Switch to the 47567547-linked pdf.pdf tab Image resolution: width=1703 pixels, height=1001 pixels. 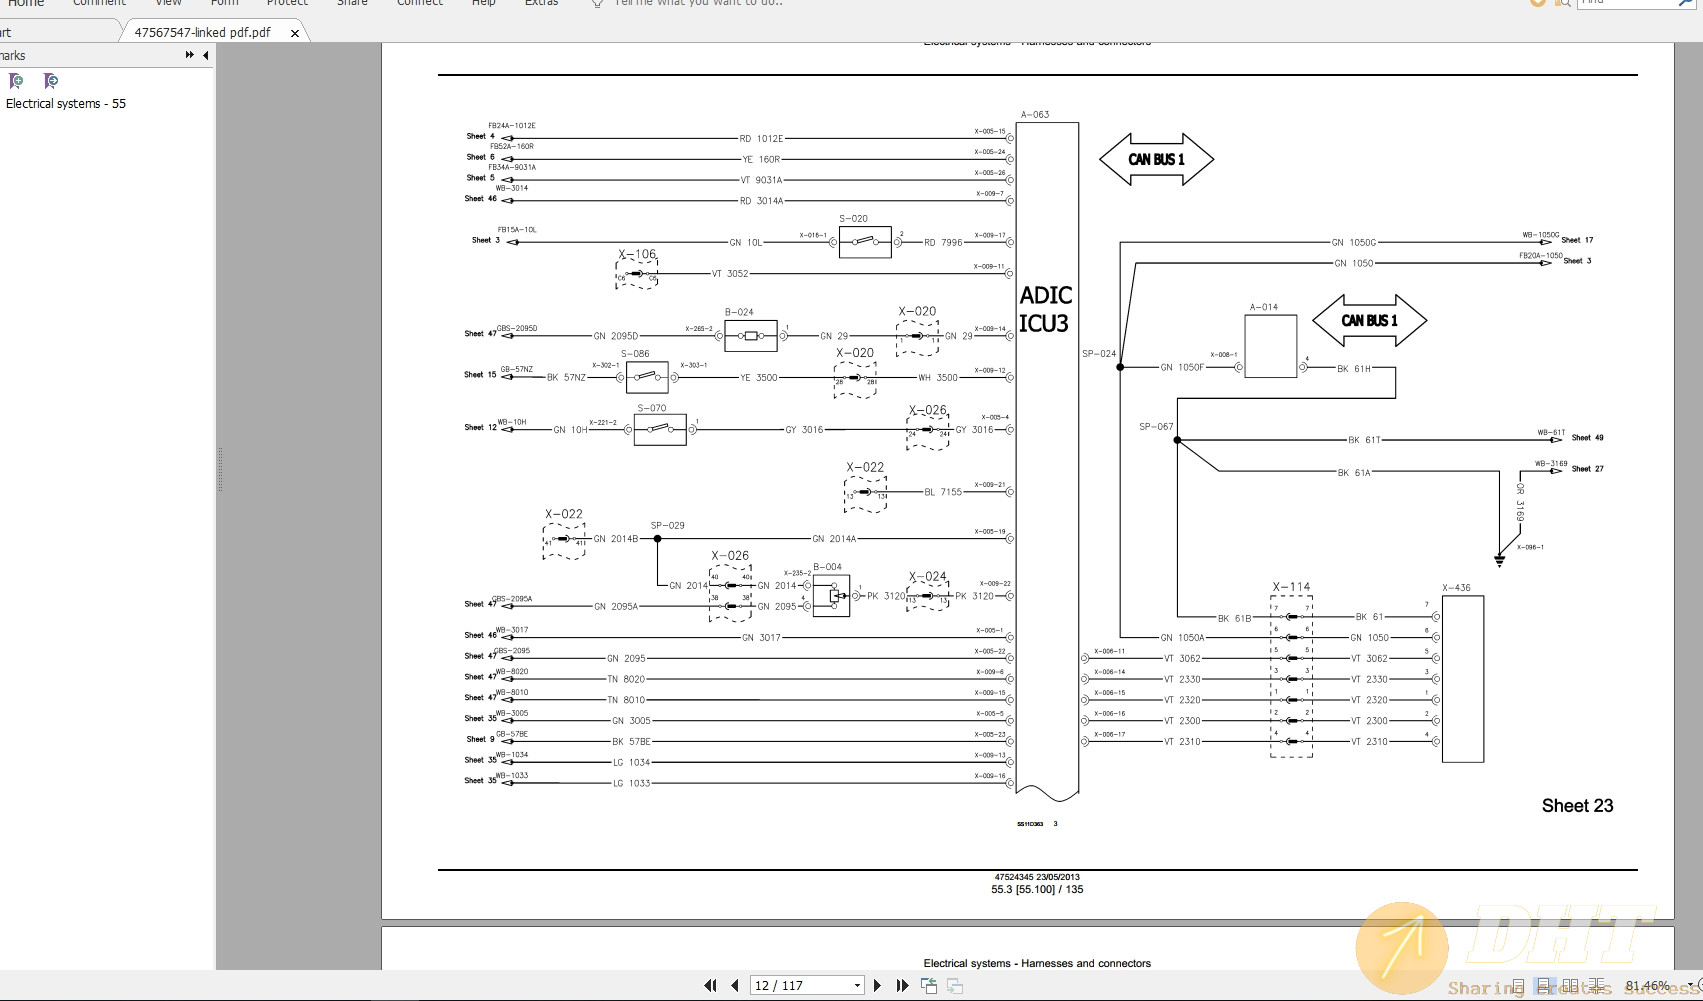tap(203, 32)
